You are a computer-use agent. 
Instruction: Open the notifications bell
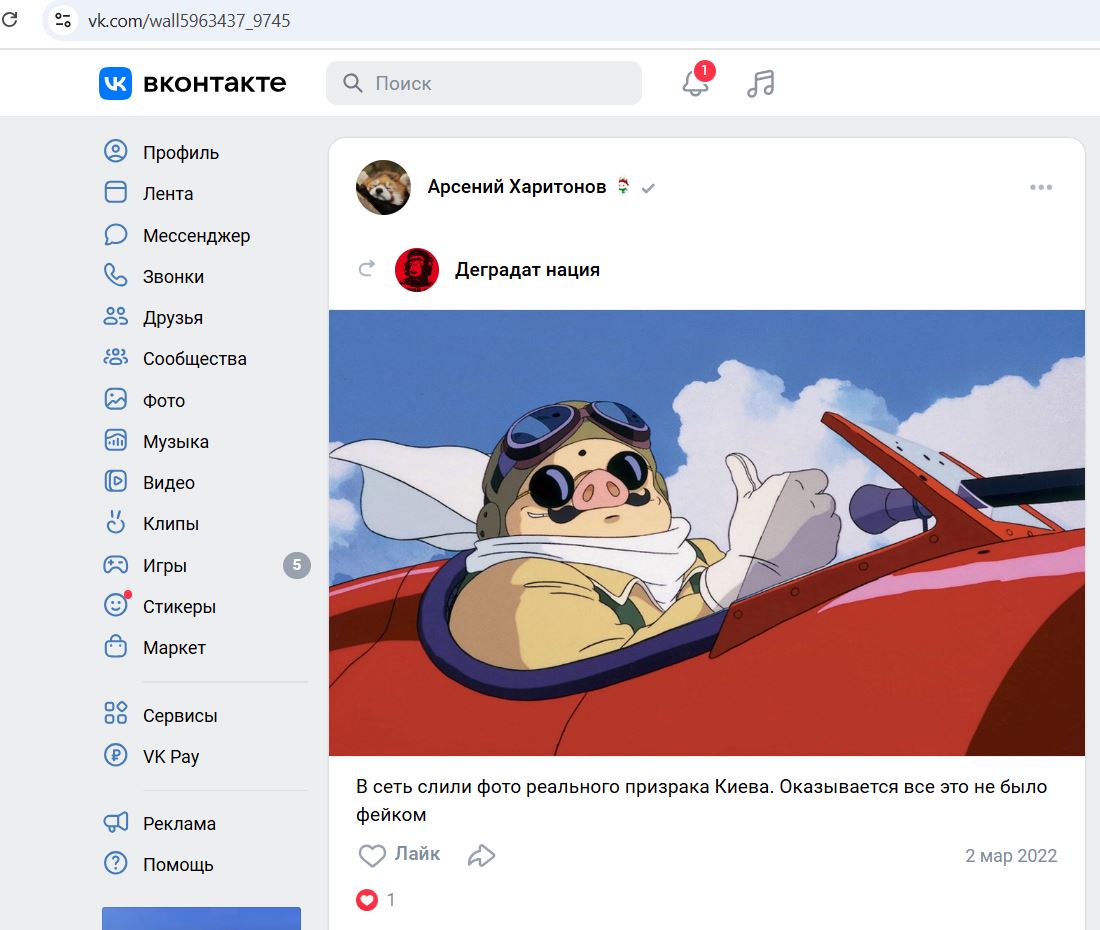coord(696,83)
